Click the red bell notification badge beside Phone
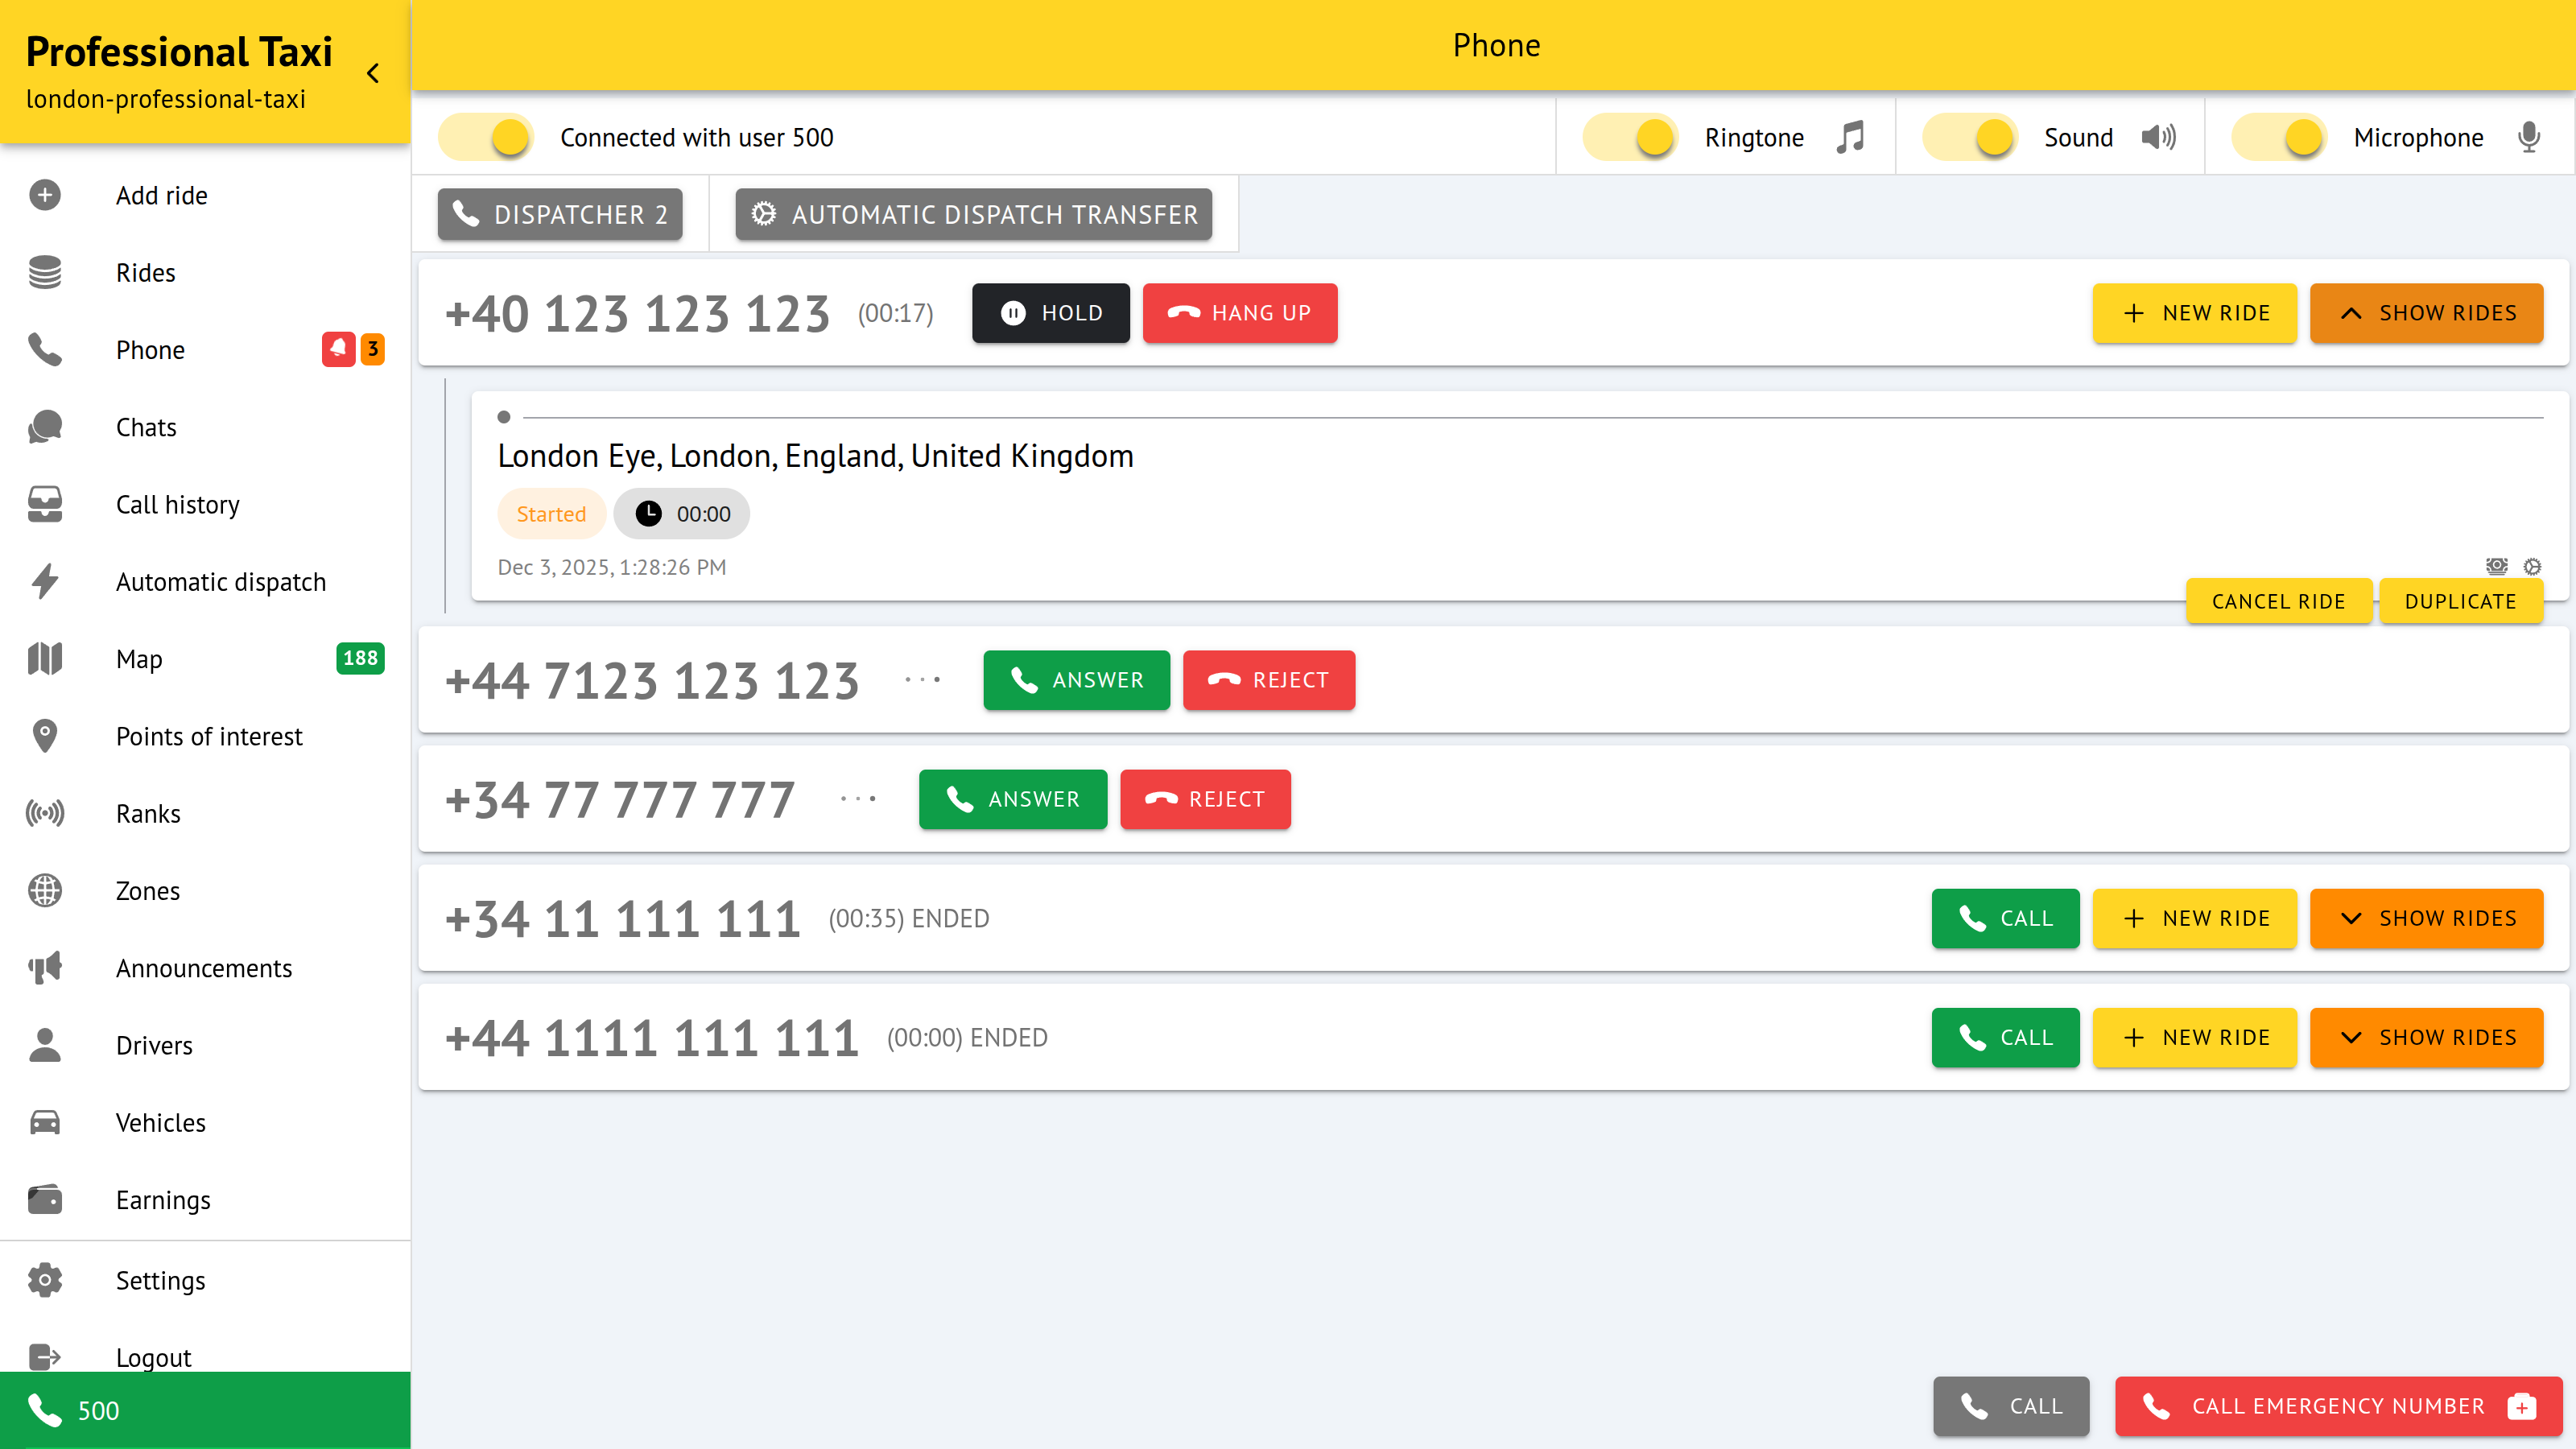Viewport: 2576px width, 1449px height. point(338,349)
